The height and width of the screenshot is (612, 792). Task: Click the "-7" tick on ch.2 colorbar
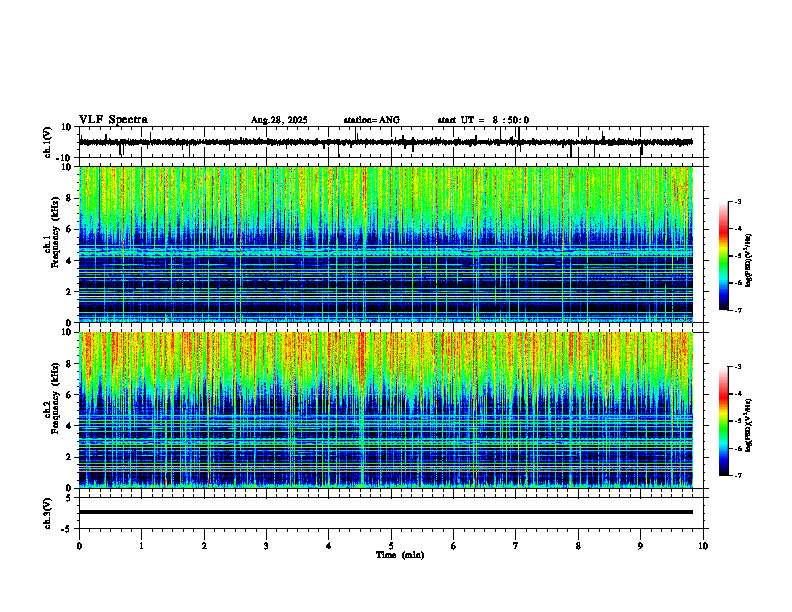[x=737, y=475]
